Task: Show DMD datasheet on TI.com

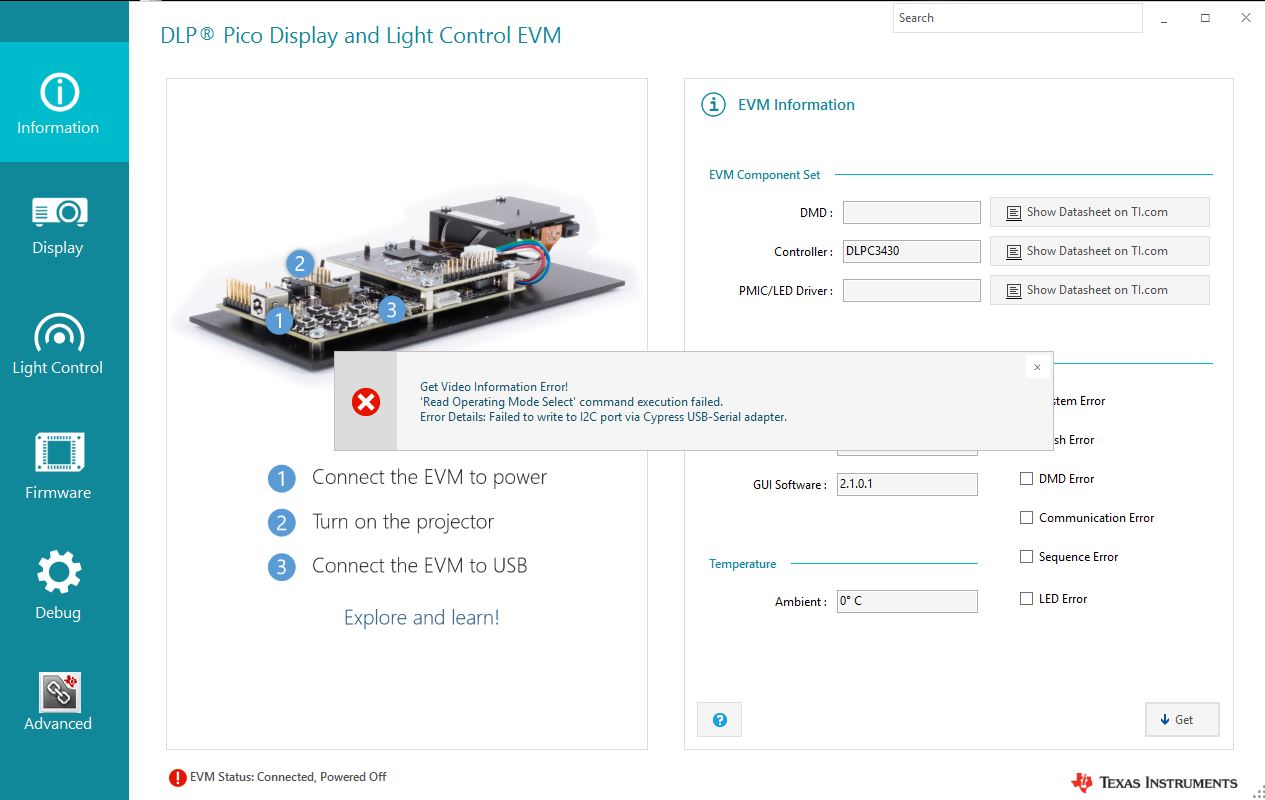Action: point(1099,212)
